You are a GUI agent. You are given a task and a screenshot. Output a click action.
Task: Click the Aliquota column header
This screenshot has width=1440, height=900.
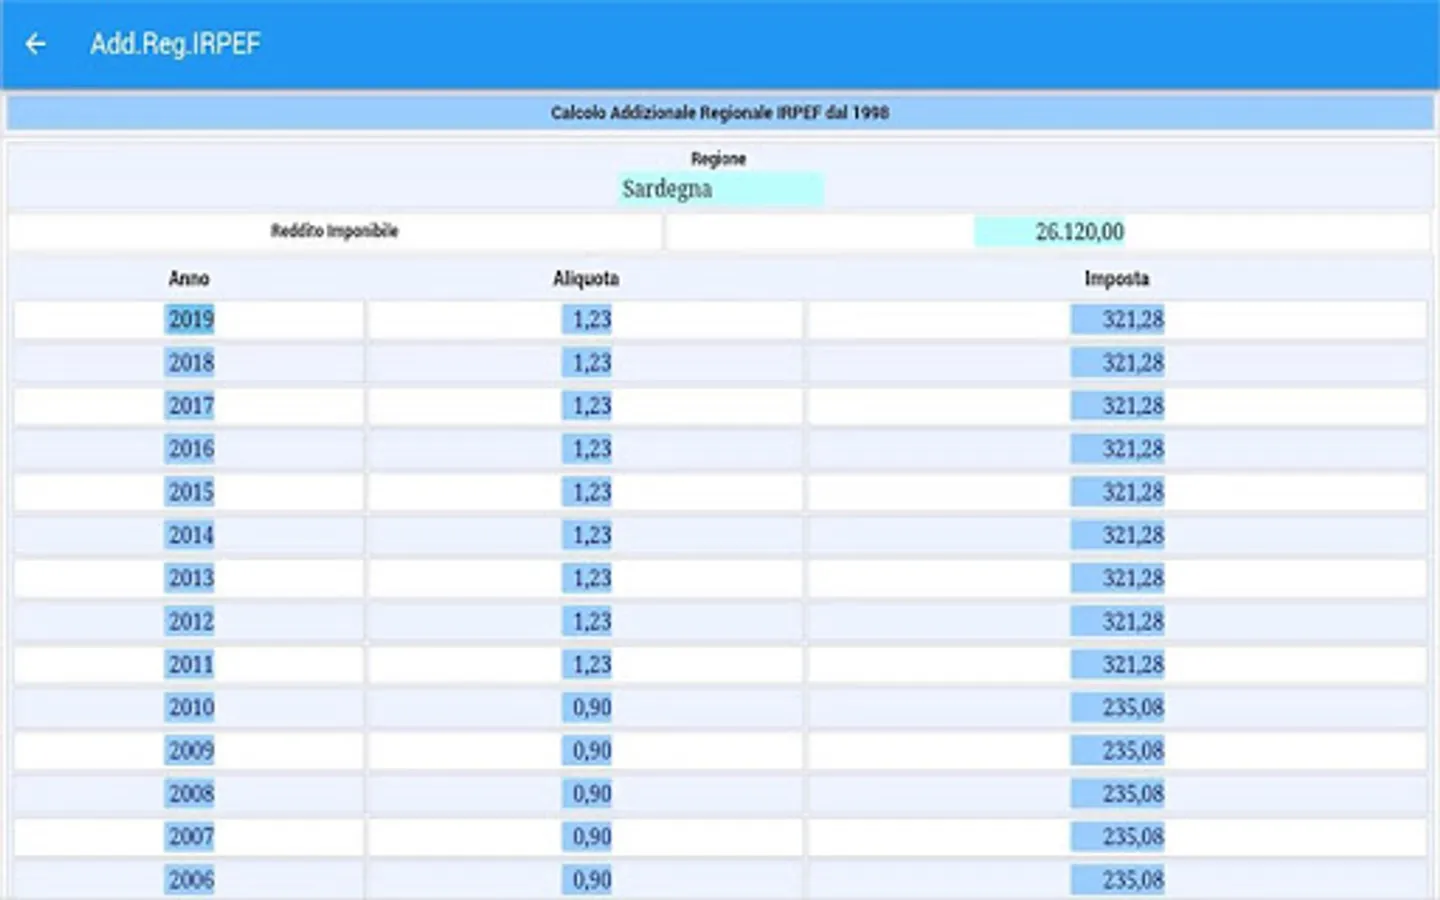pos(586,278)
